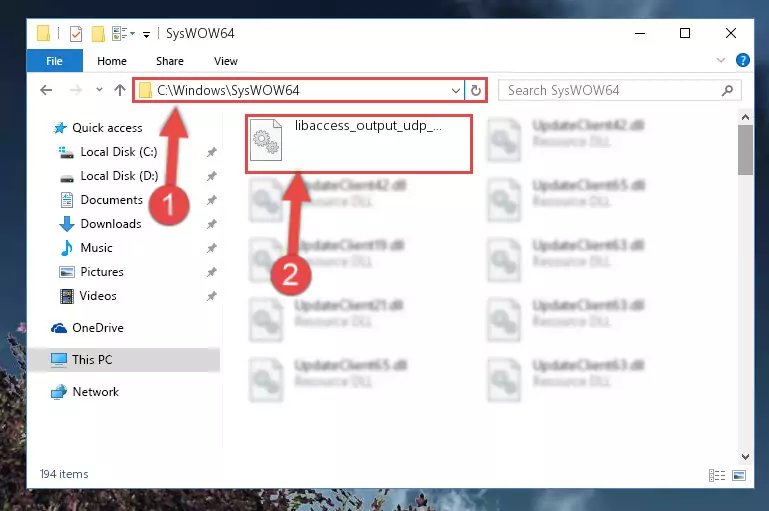Open the Customize Quick Access Toolbar dropdown
This screenshot has height=511, width=769.
coord(146,34)
